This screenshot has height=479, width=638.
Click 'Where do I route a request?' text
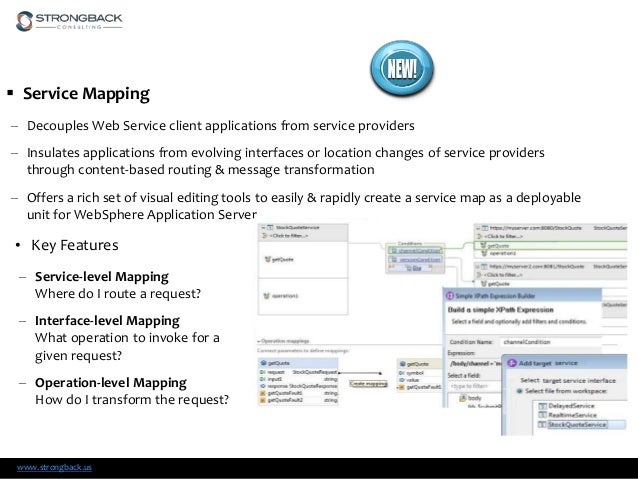coord(118,294)
